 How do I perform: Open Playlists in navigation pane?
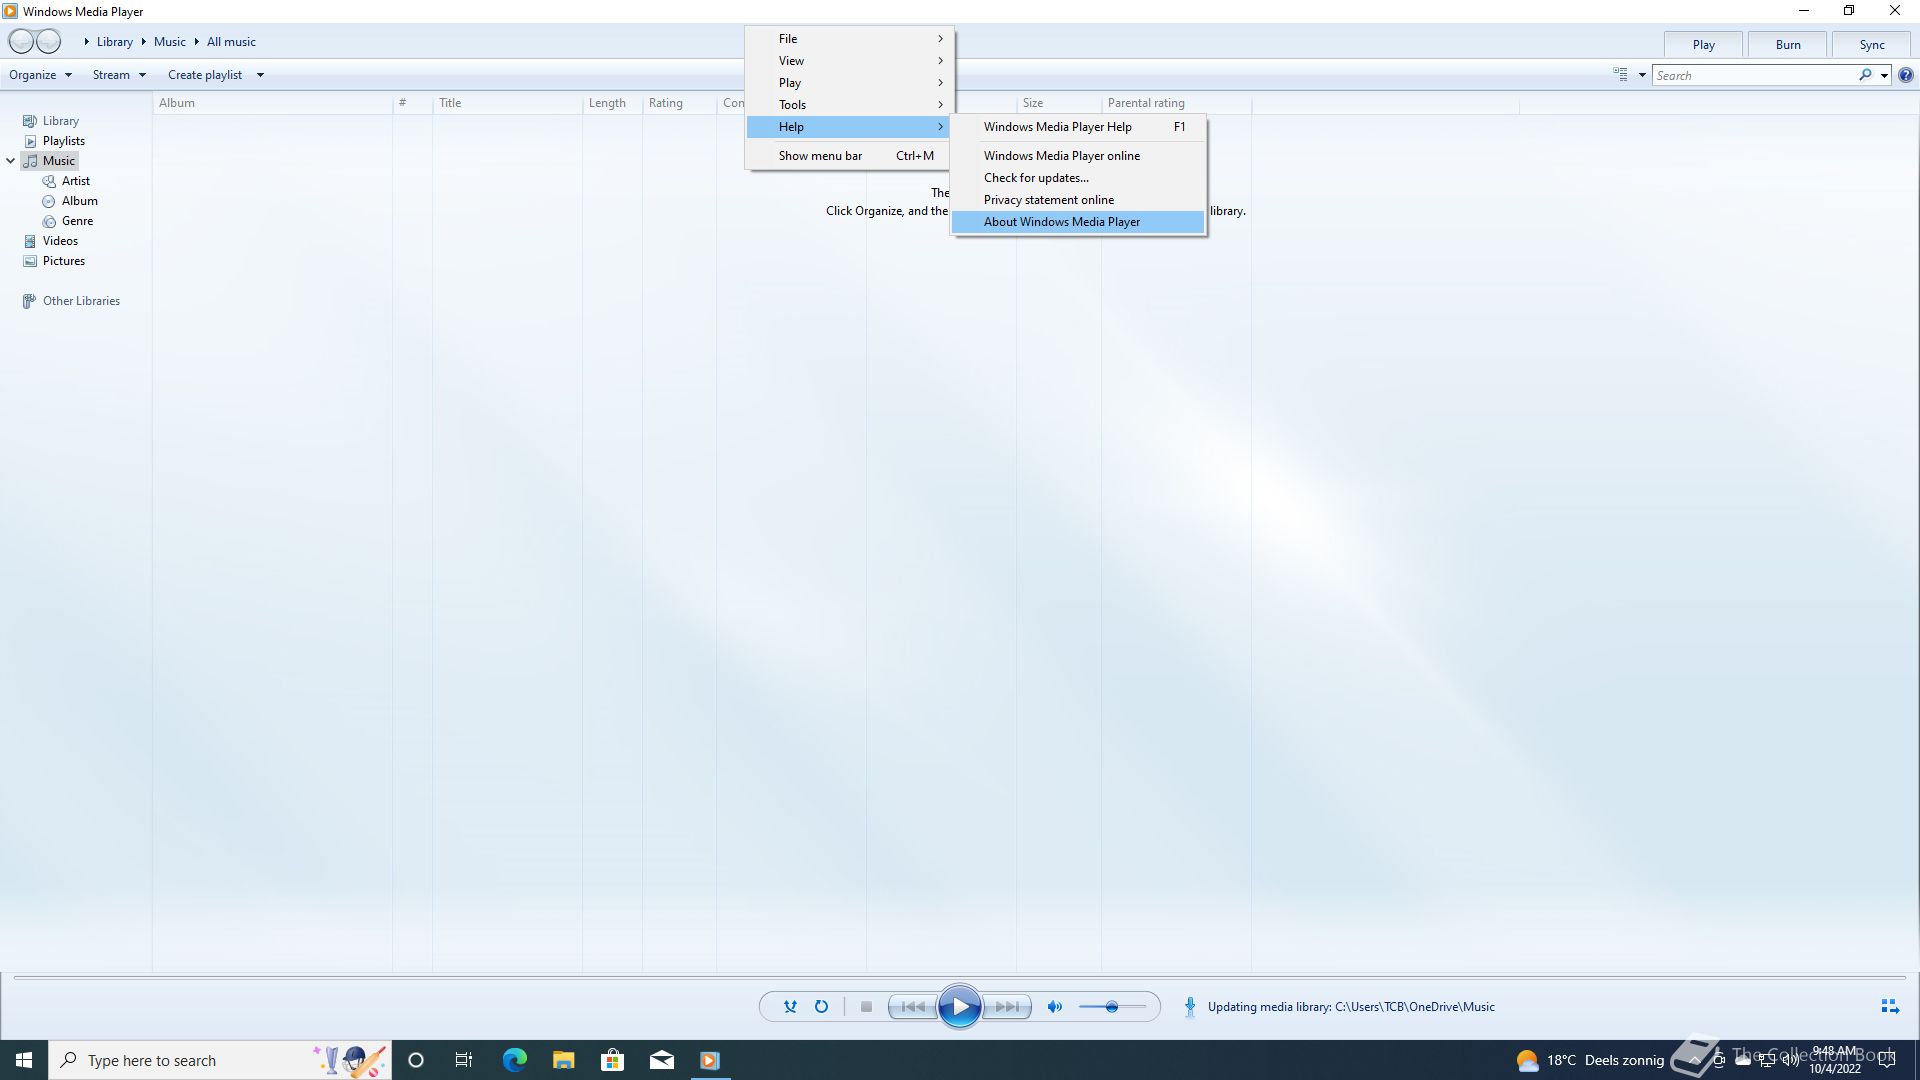coord(63,141)
